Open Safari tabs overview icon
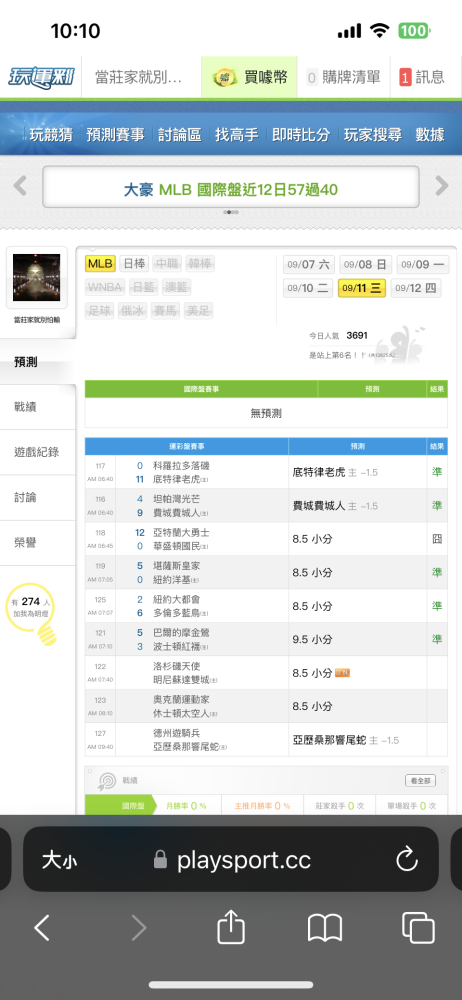This screenshot has width=462, height=1000. [418, 927]
